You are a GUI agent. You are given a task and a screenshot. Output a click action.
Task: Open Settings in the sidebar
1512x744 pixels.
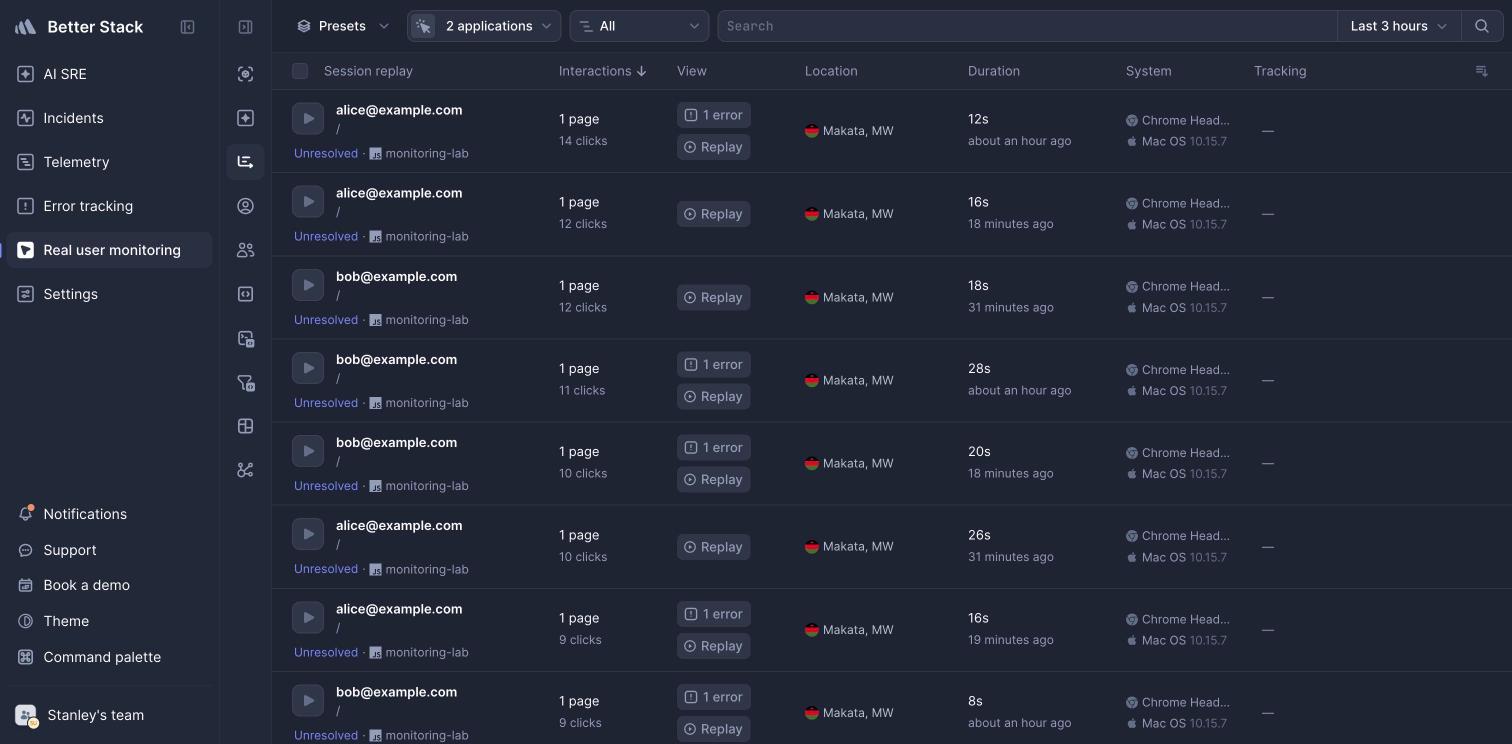pos(110,294)
